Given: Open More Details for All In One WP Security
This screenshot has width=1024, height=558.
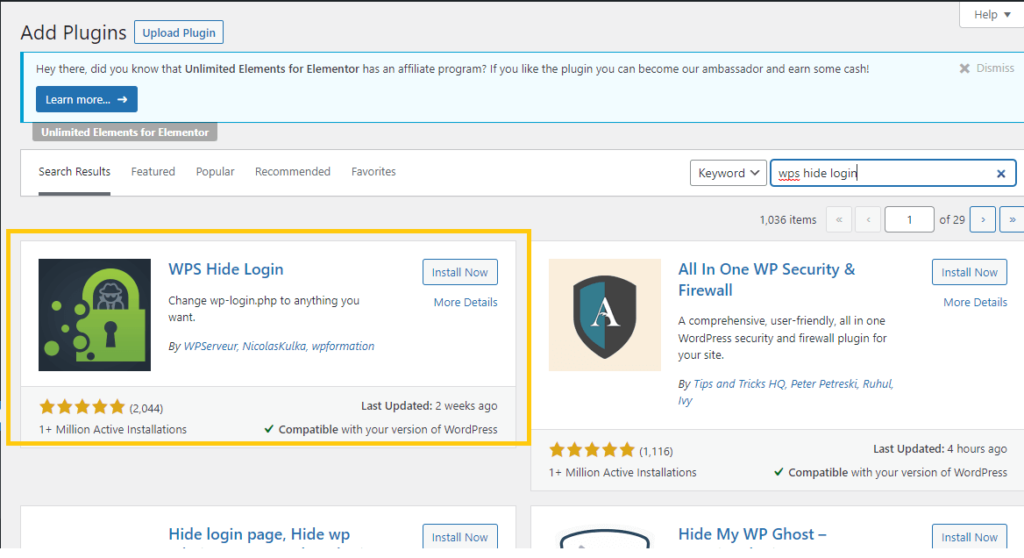Looking at the screenshot, I should (975, 303).
